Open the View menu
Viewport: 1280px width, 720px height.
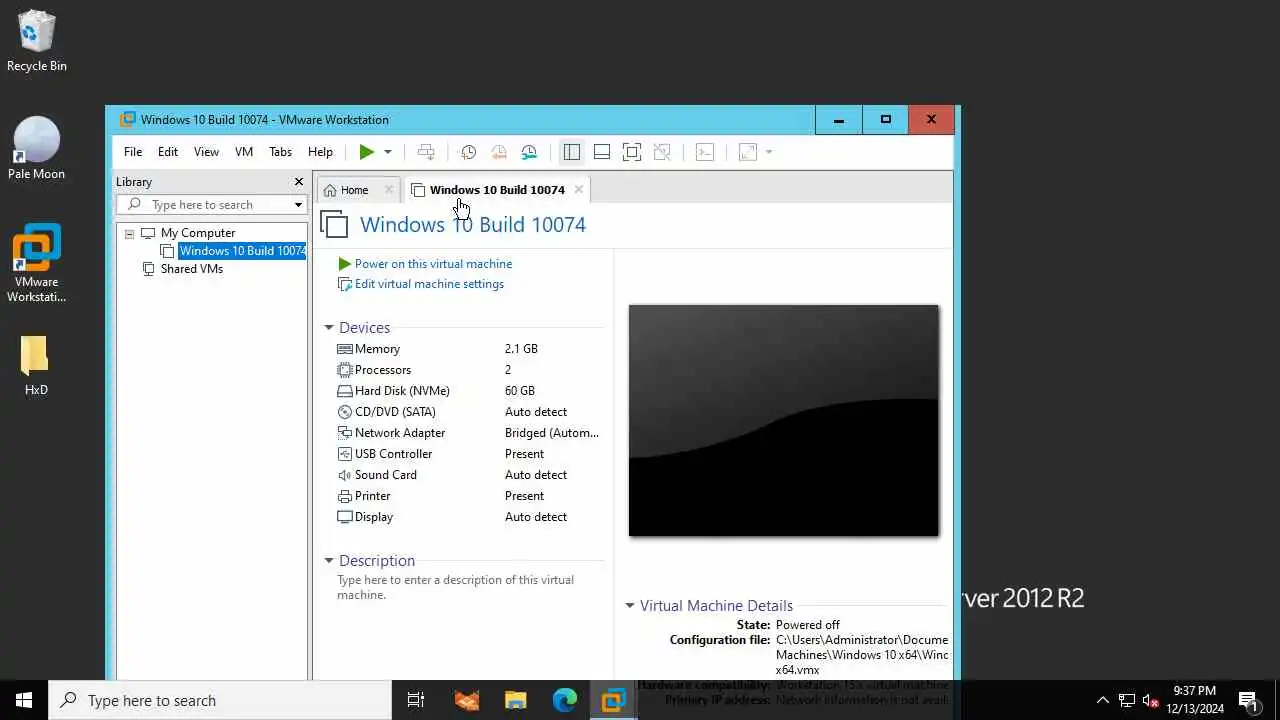tap(206, 152)
